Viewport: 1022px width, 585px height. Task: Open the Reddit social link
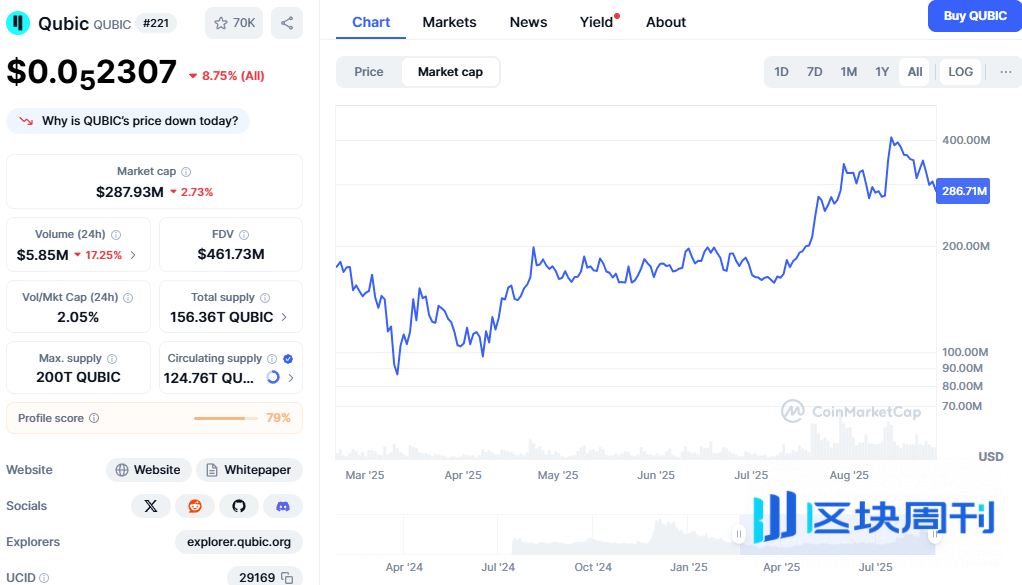click(x=195, y=506)
